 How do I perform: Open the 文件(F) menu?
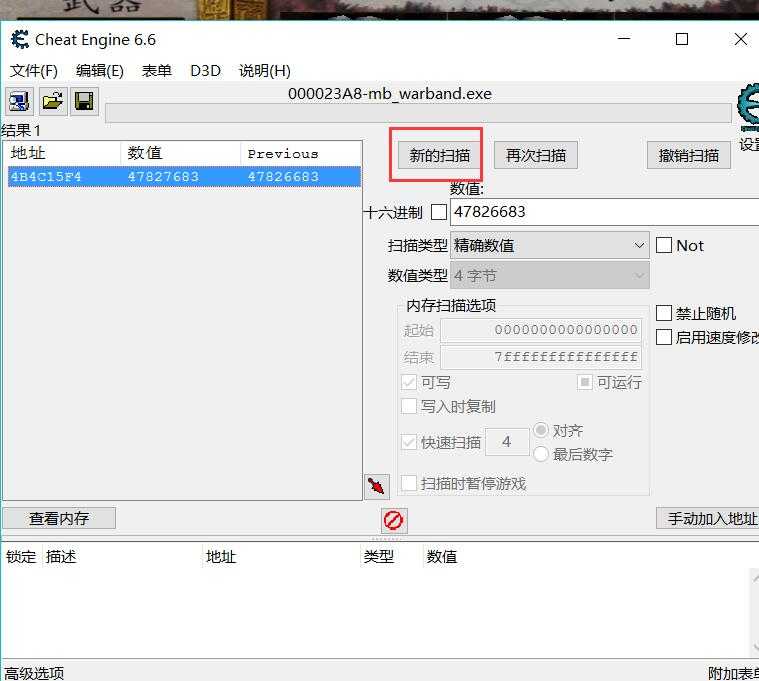(34, 71)
